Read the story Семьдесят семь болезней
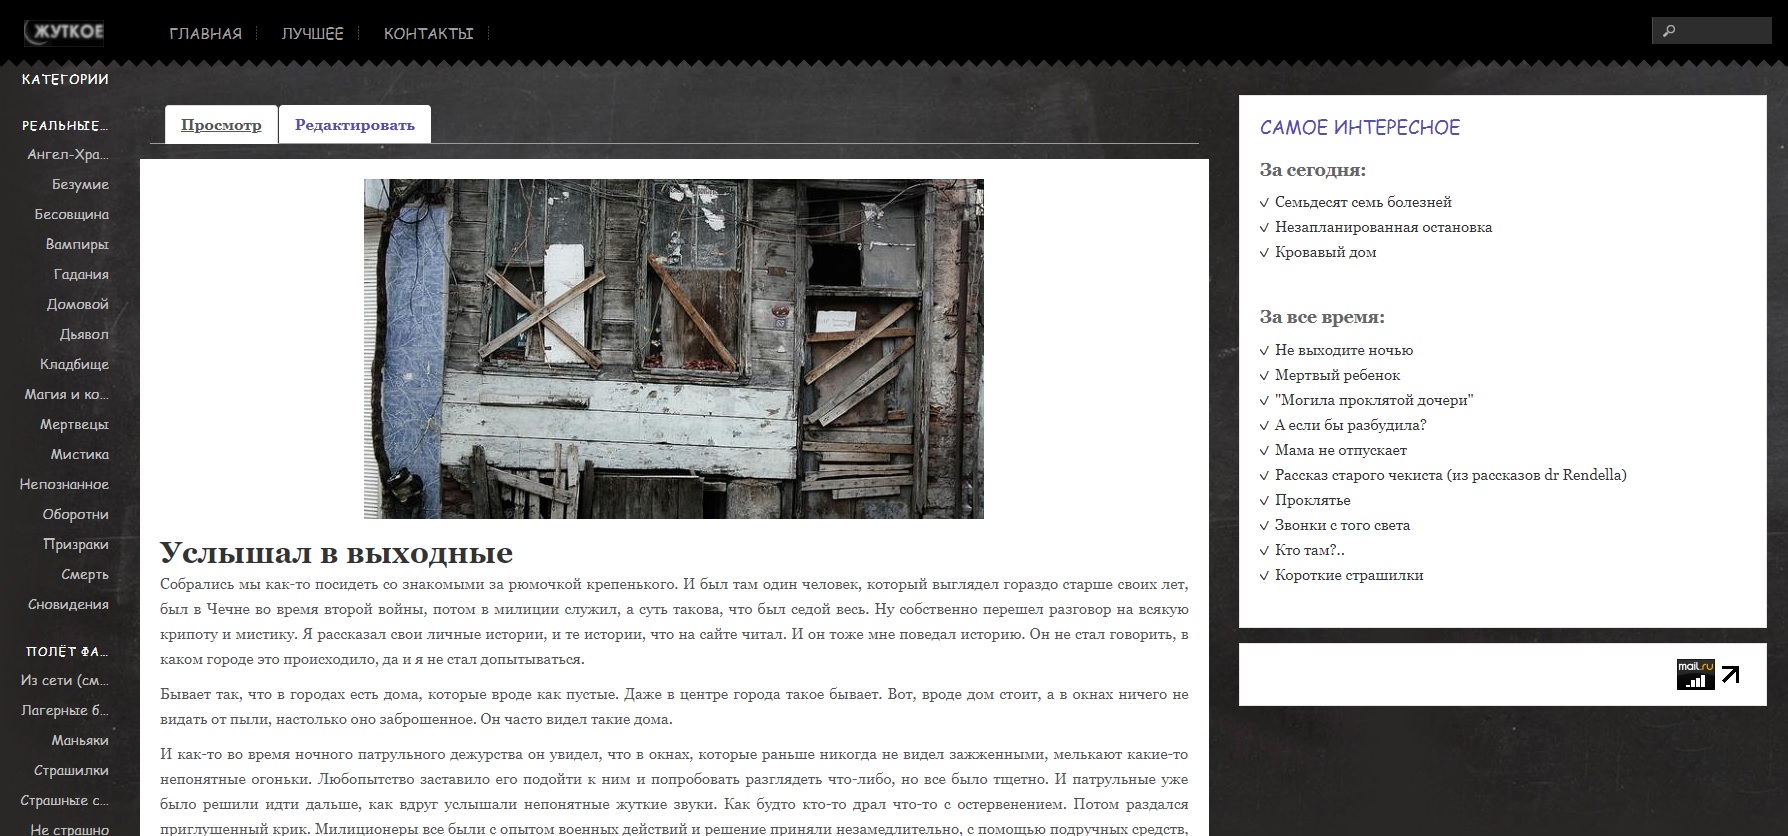1788x836 pixels. tap(1363, 202)
